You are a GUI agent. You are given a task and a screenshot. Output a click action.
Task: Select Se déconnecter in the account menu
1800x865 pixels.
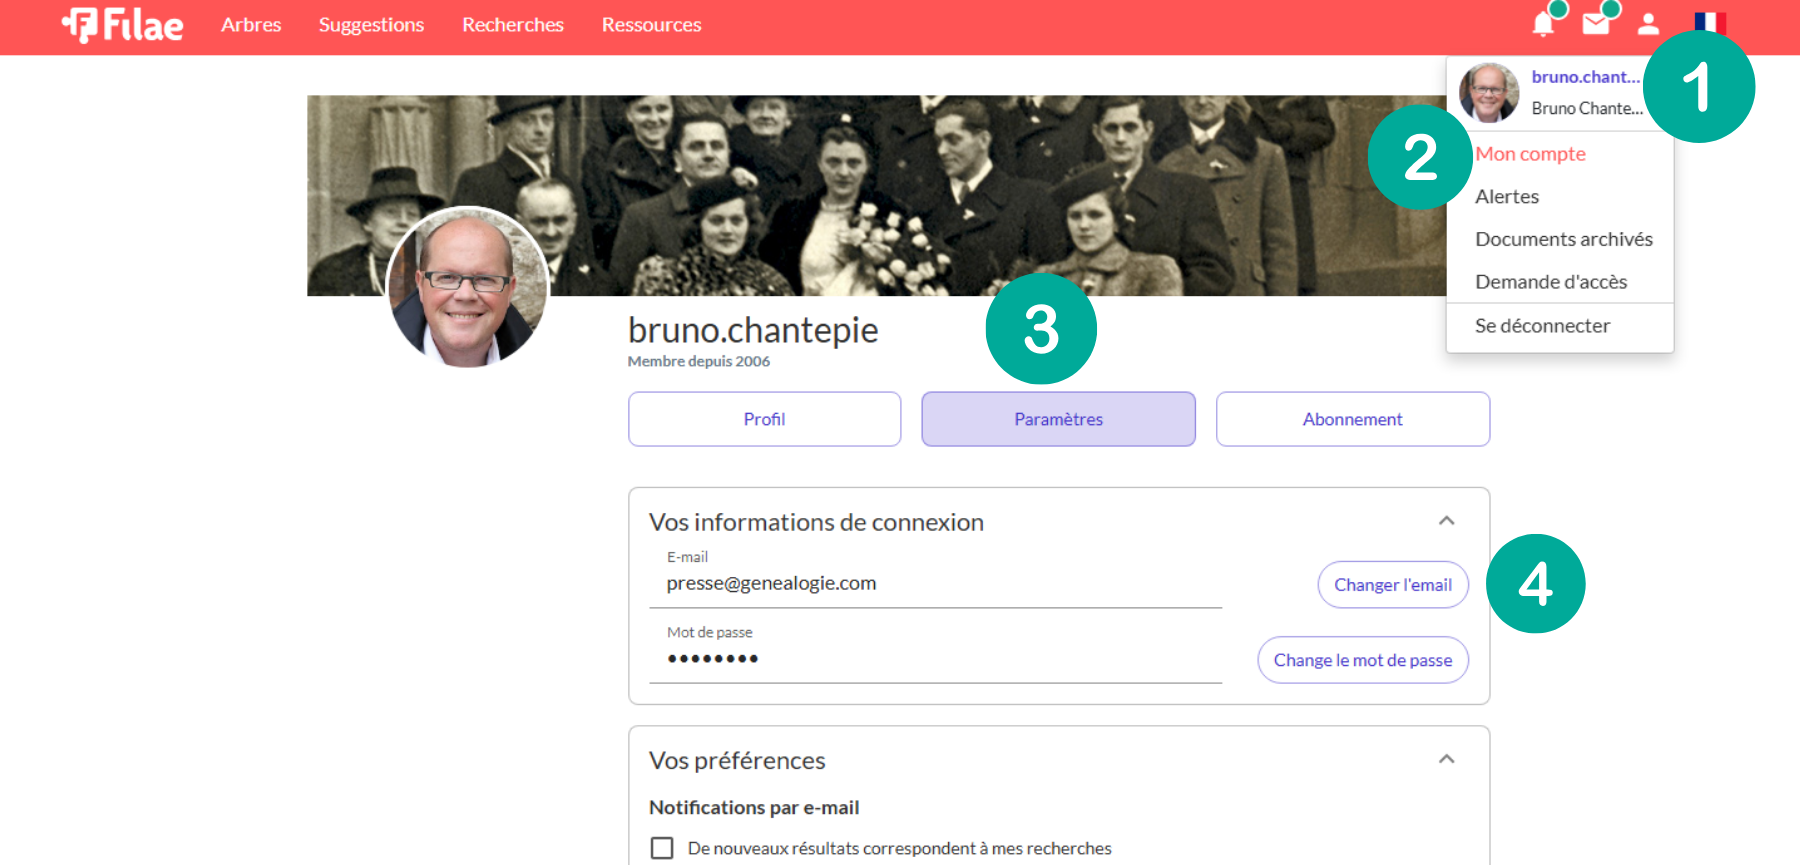[x=1542, y=326]
